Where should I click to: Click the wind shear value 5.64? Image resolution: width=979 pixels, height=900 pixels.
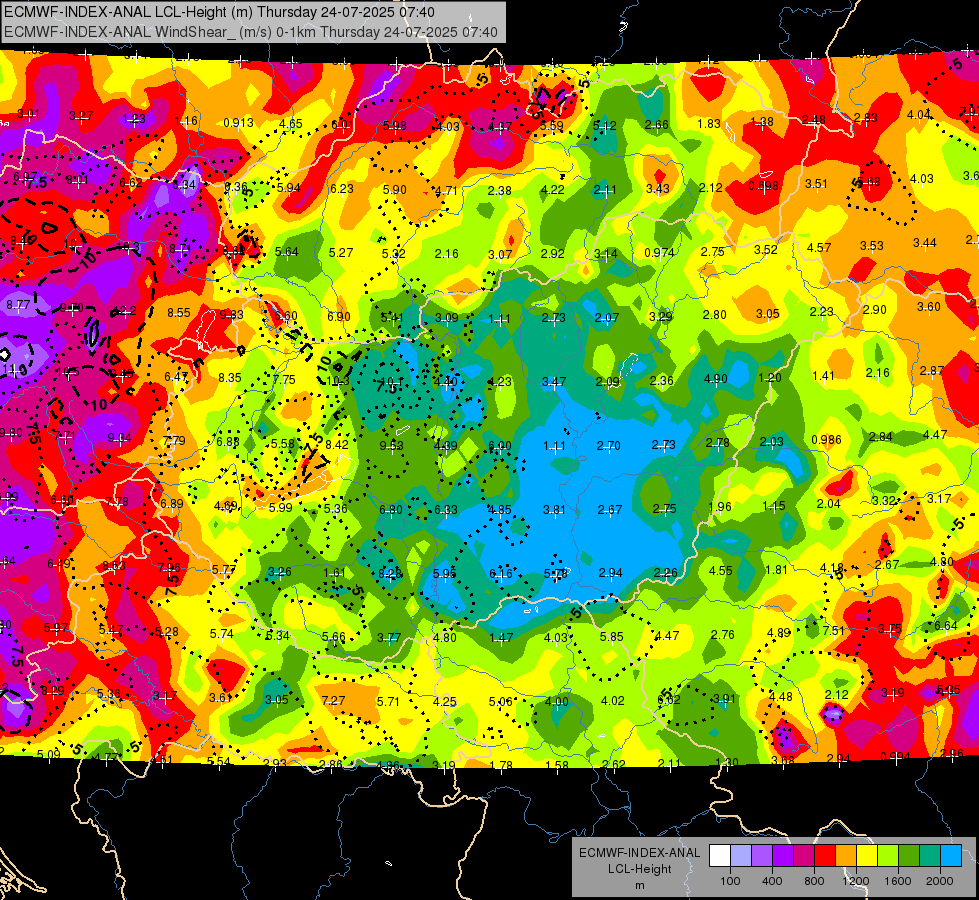(287, 252)
